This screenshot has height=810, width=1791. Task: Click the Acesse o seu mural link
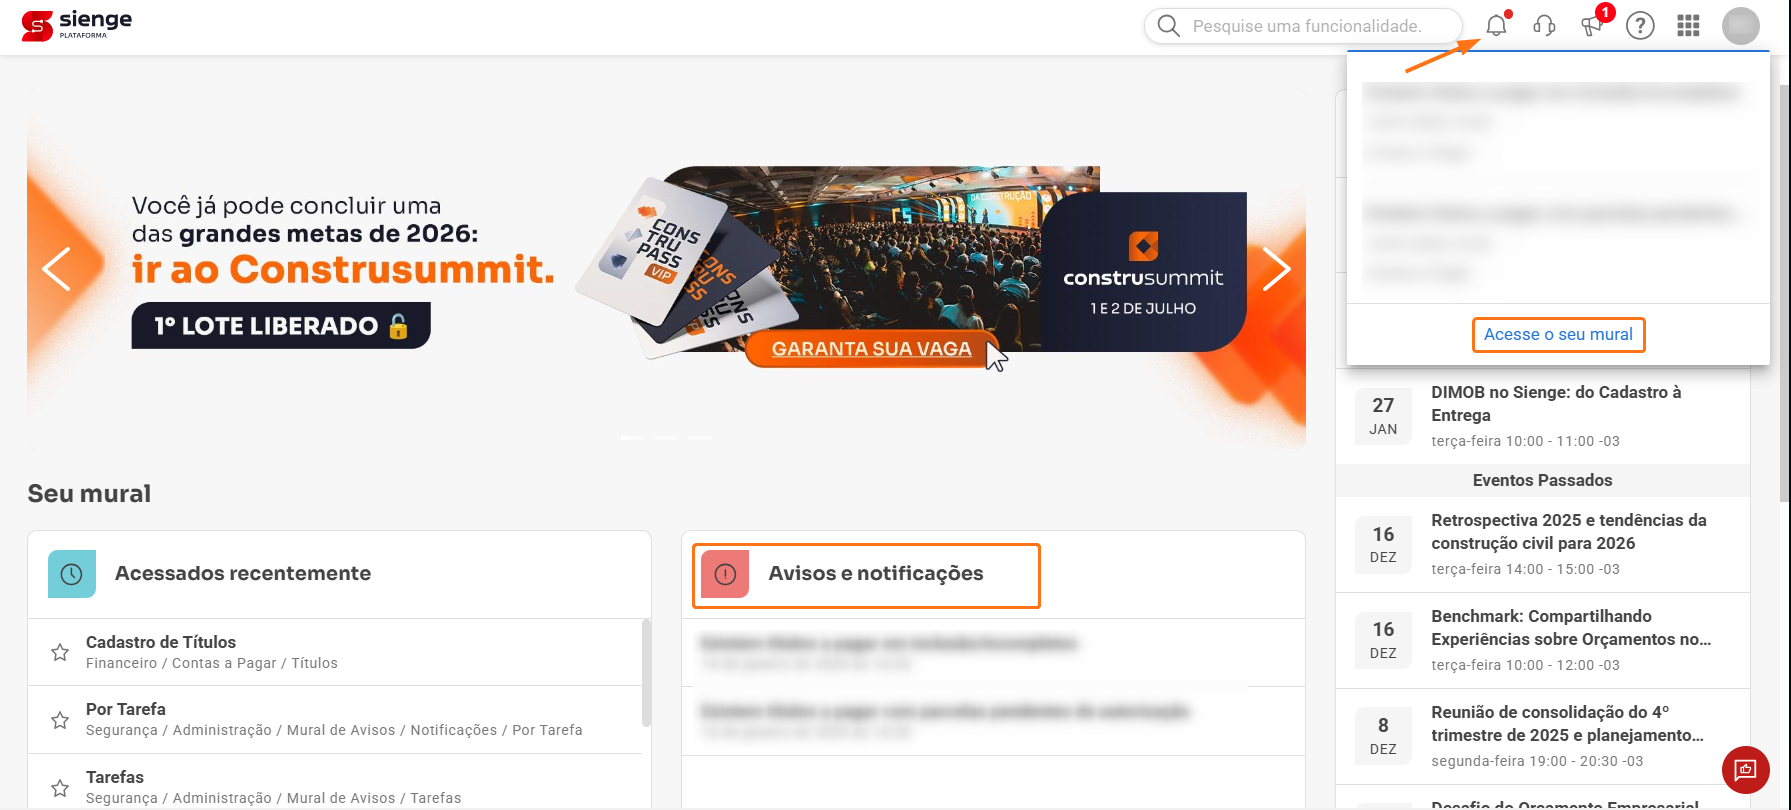point(1558,334)
